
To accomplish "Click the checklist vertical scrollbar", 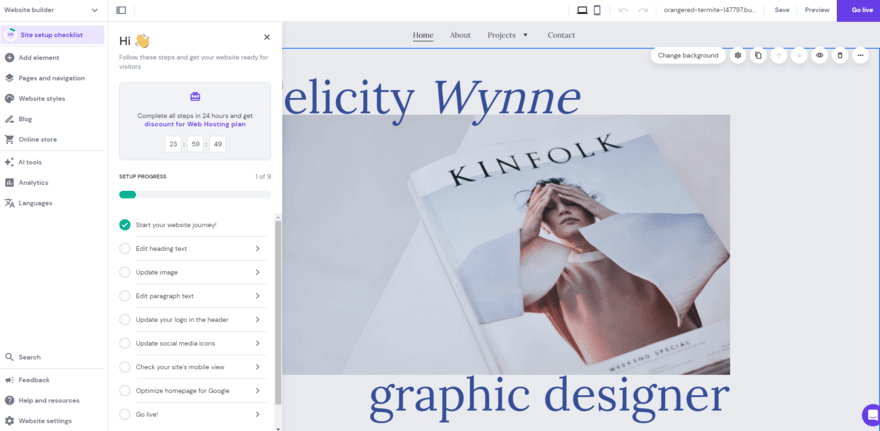I will 278,313.
